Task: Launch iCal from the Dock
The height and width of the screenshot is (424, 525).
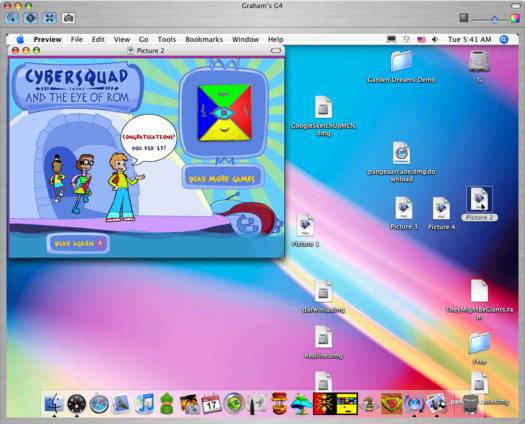Action: click(x=211, y=404)
